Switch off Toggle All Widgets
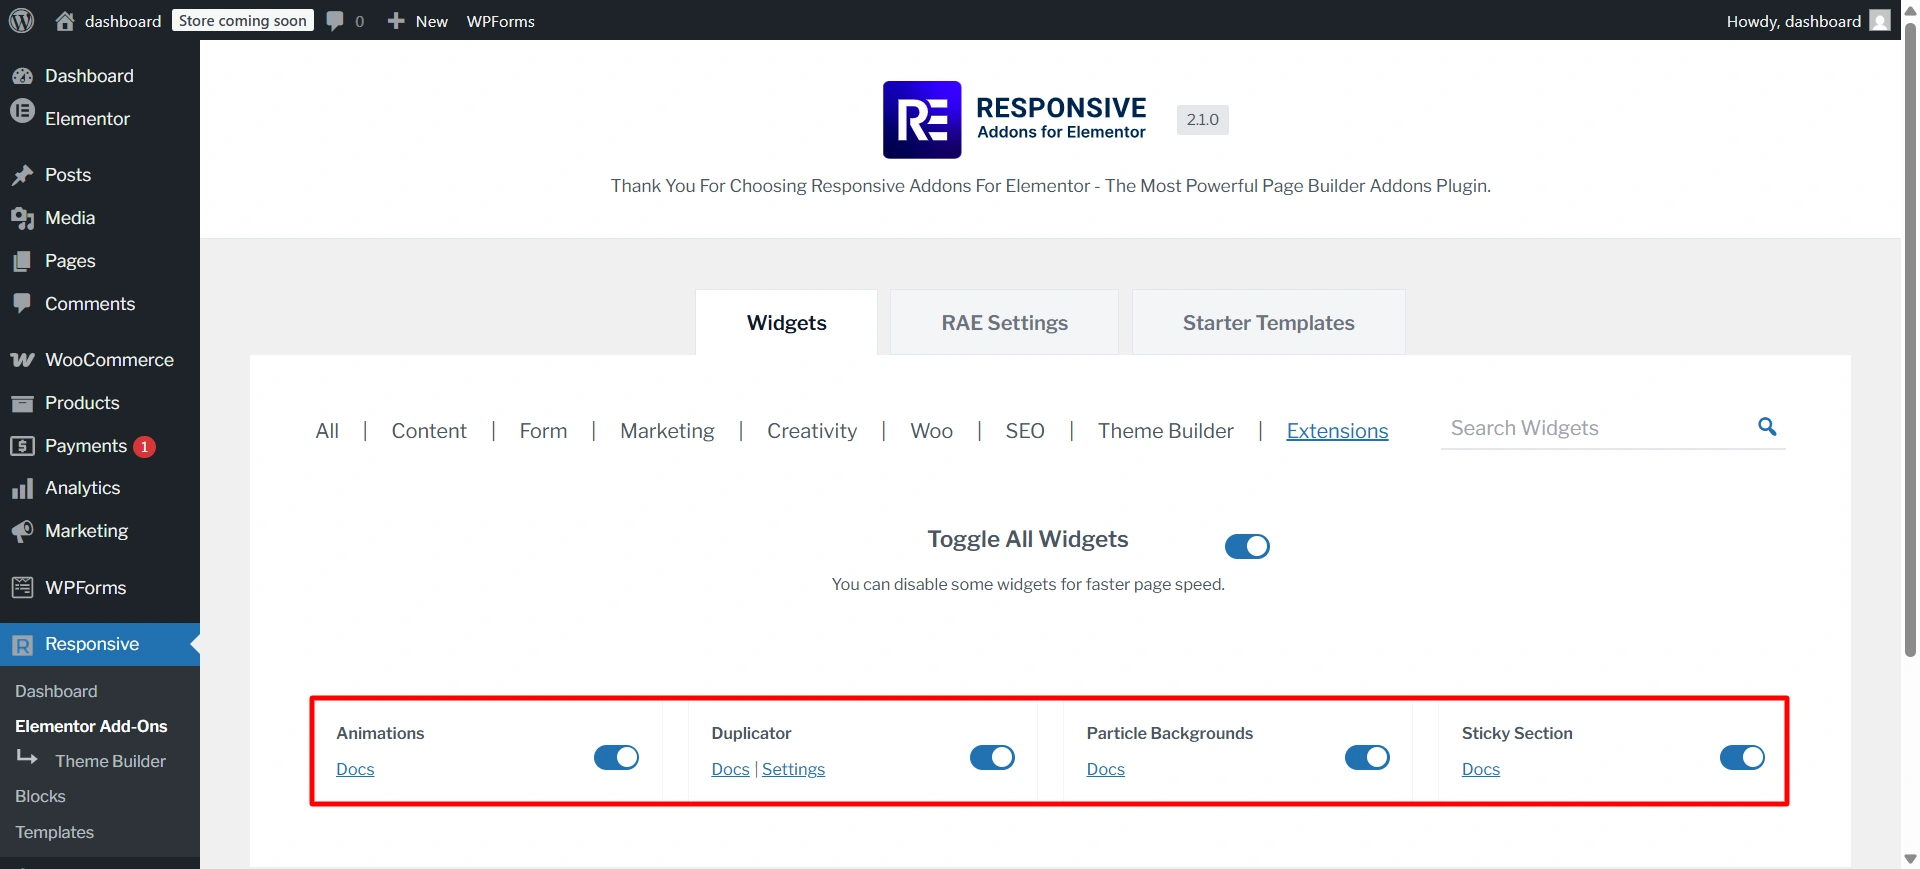Image resolution: width=1920 pixels, height=869 pixels. coord(1247,546)
